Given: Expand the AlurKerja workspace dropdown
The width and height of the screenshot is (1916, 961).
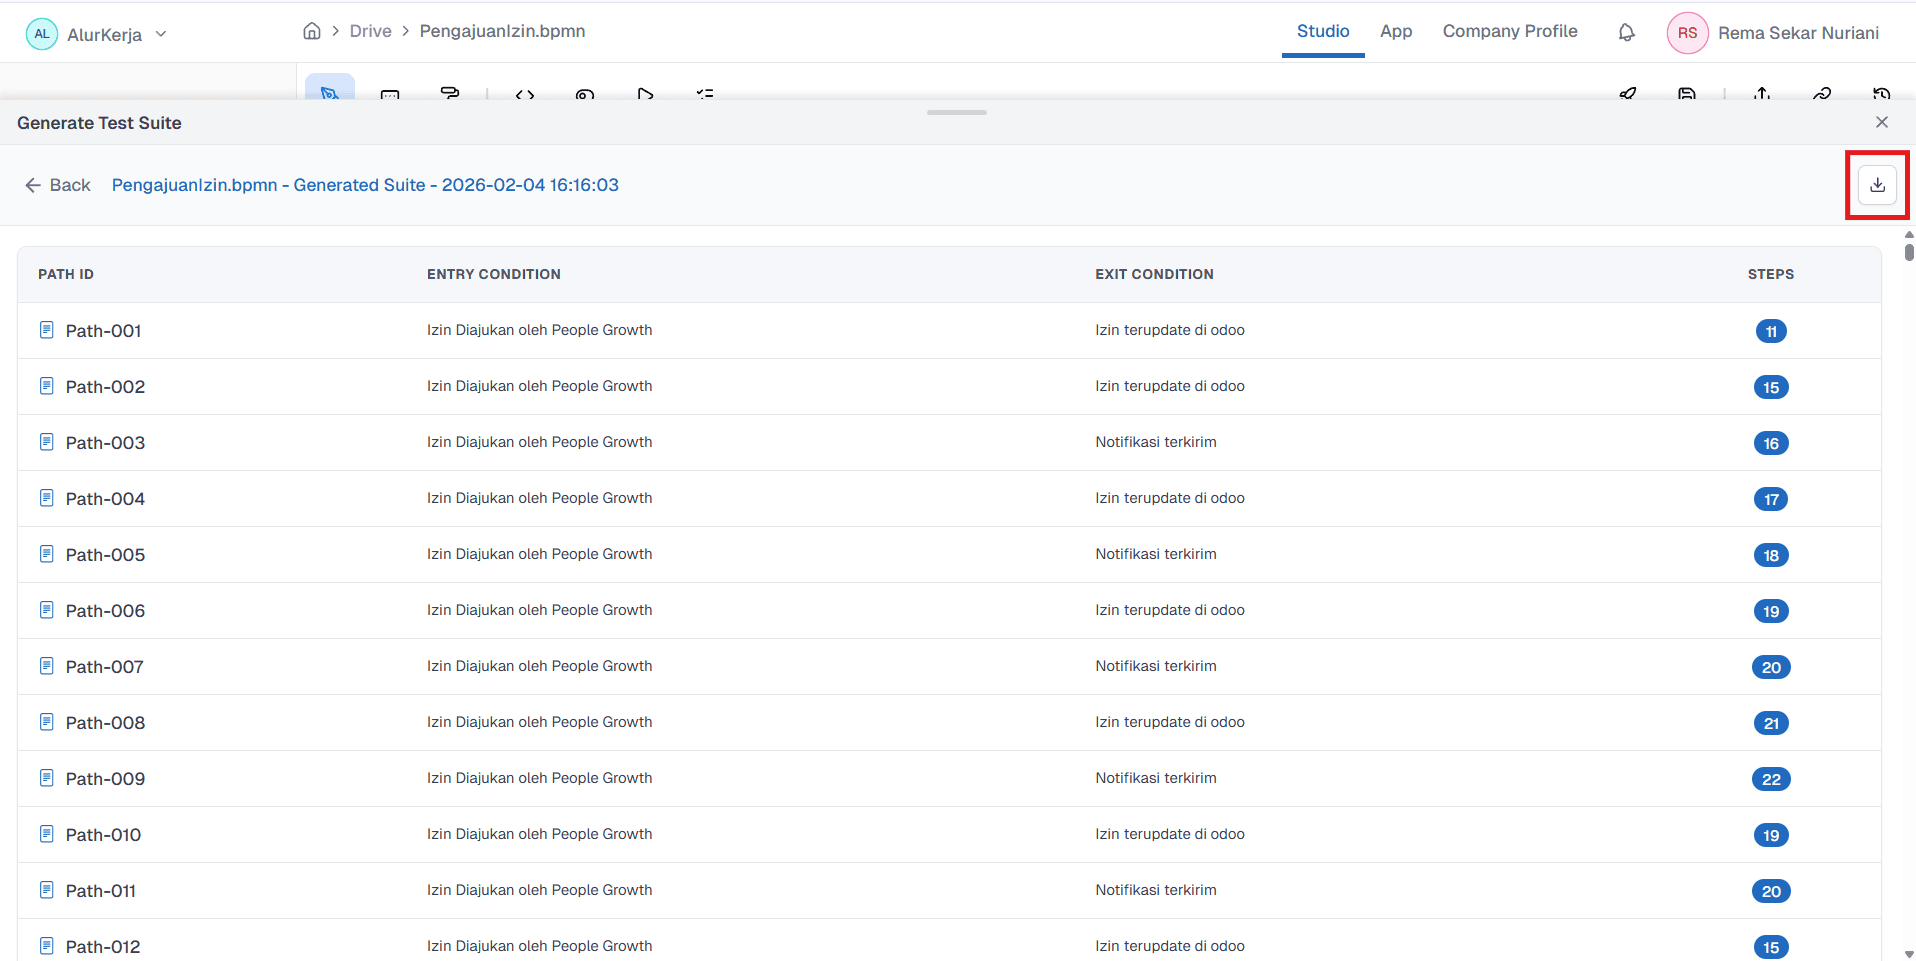Looking at the screenshot, I should pos(161,33).
